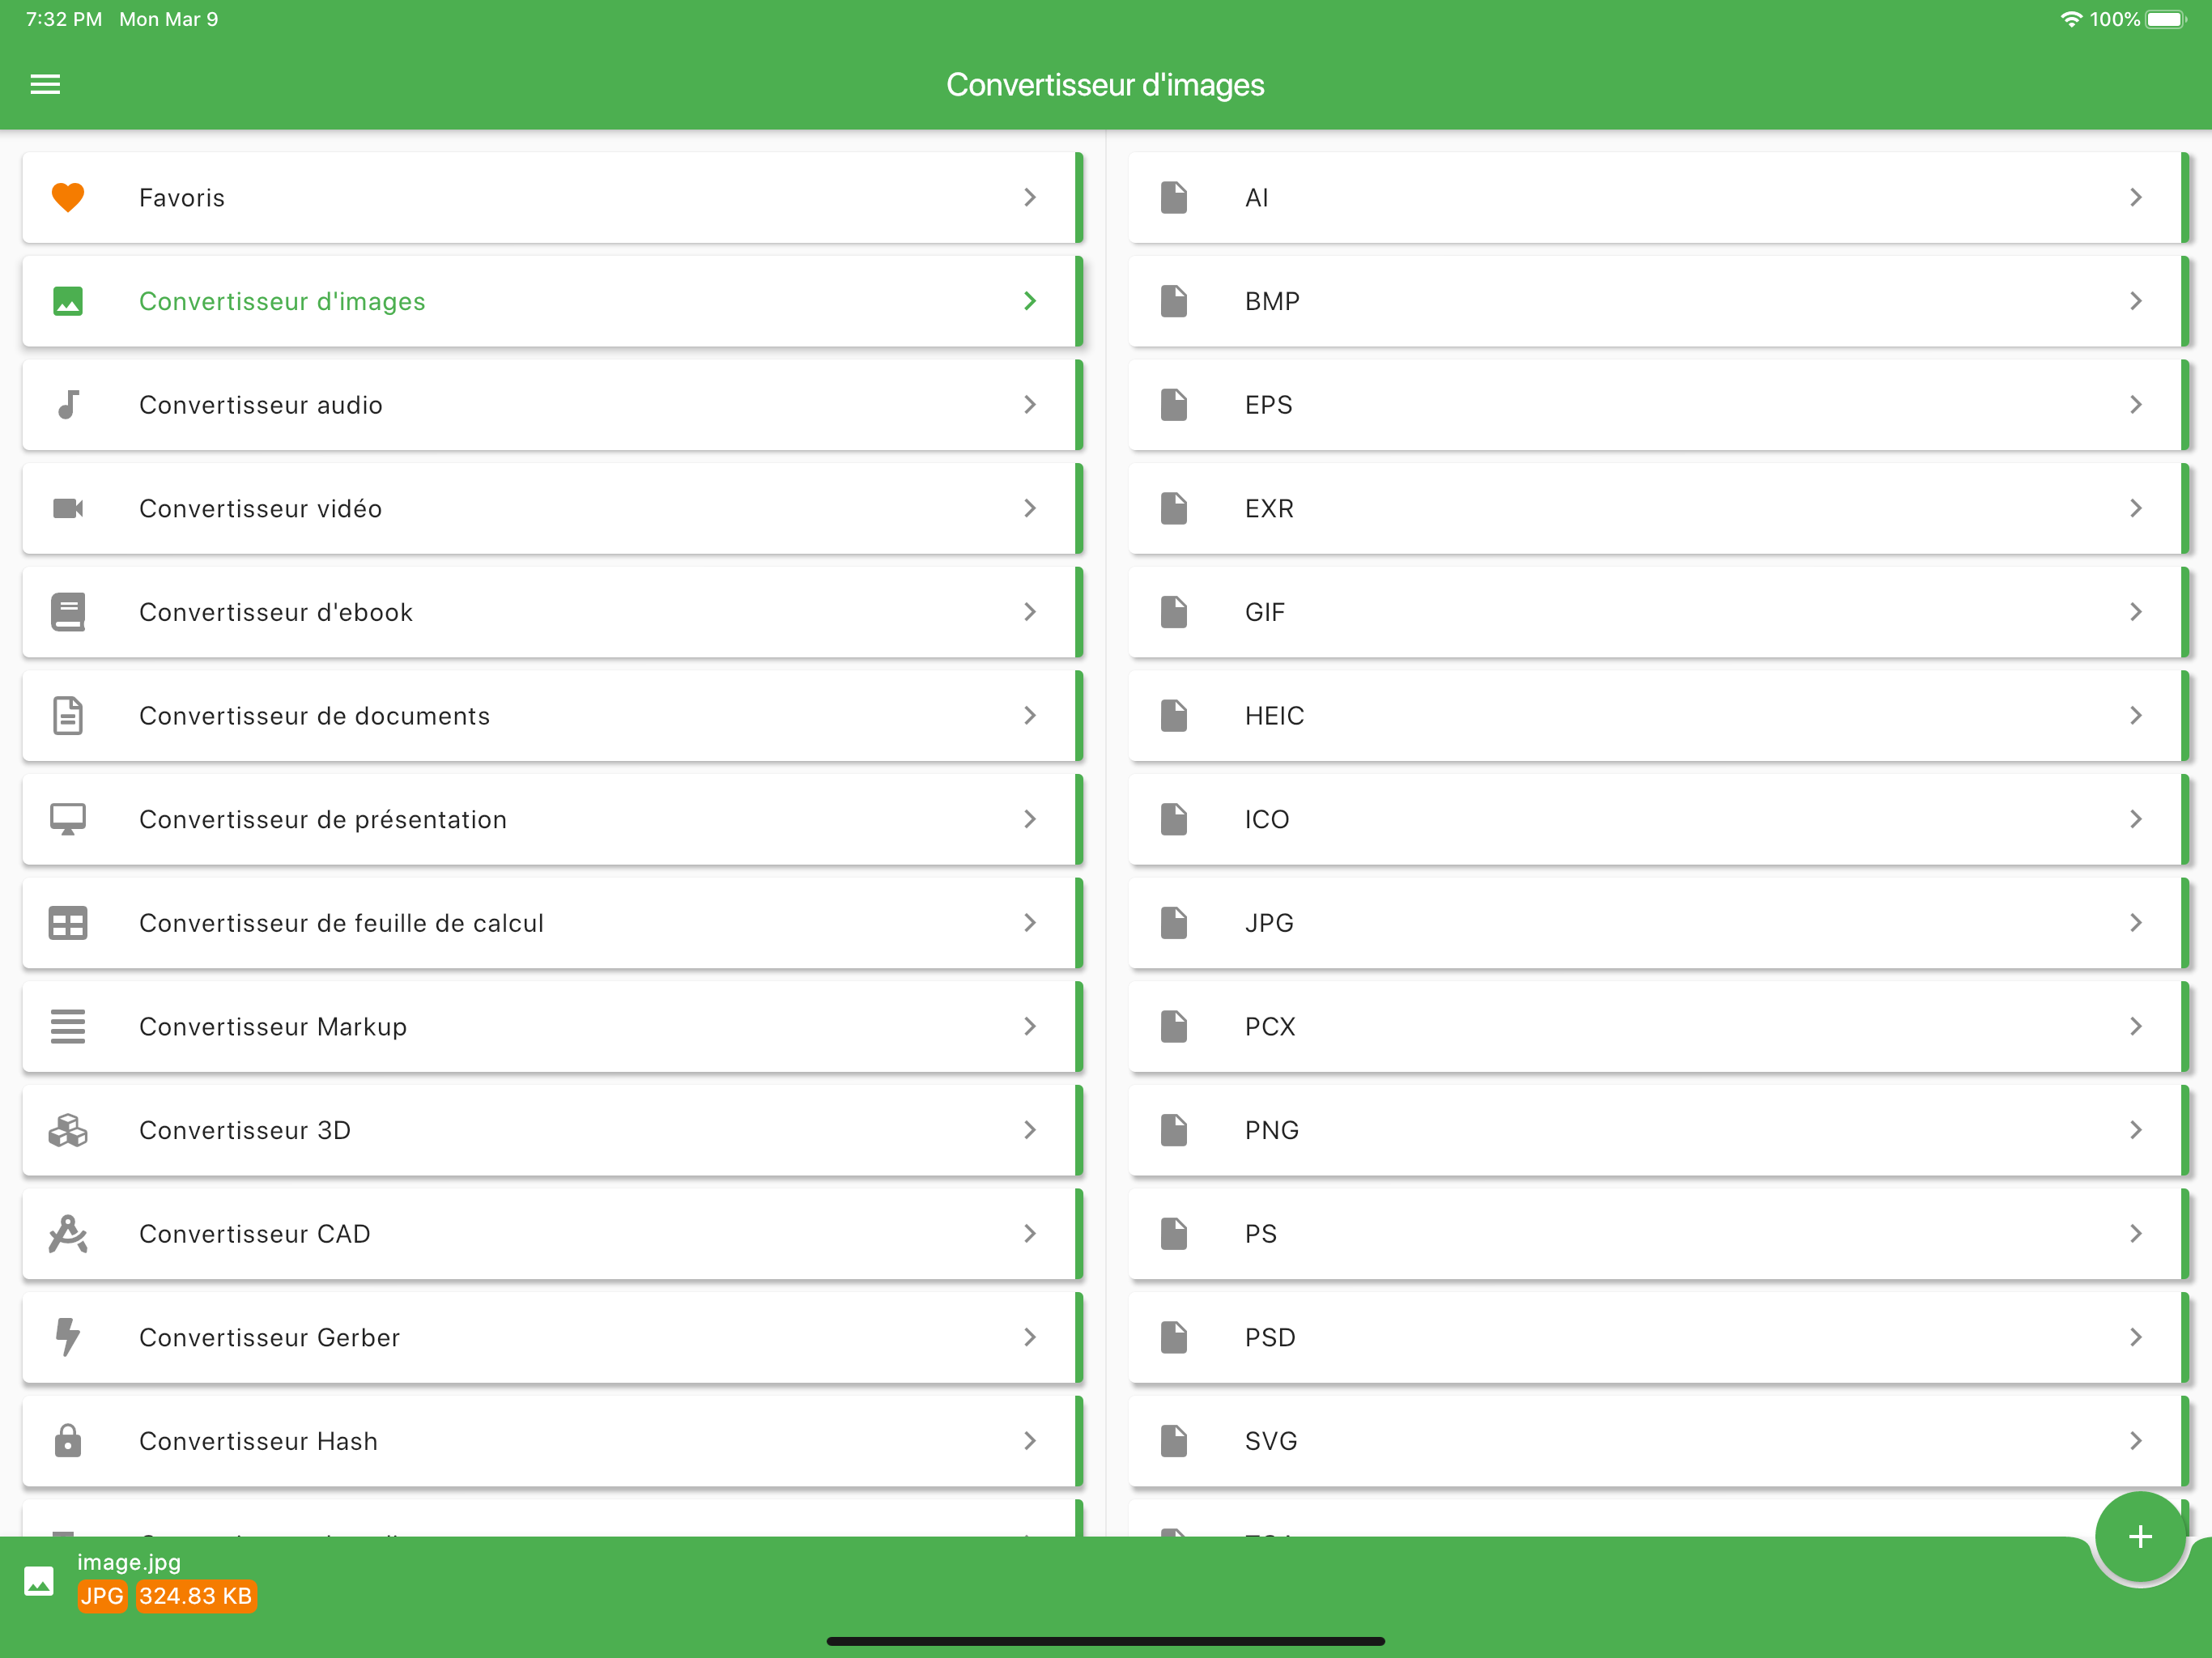Expand the PNG format arrow
The height and width of the screenshot is (1658, 2212).
[x=2136, y=1130]
